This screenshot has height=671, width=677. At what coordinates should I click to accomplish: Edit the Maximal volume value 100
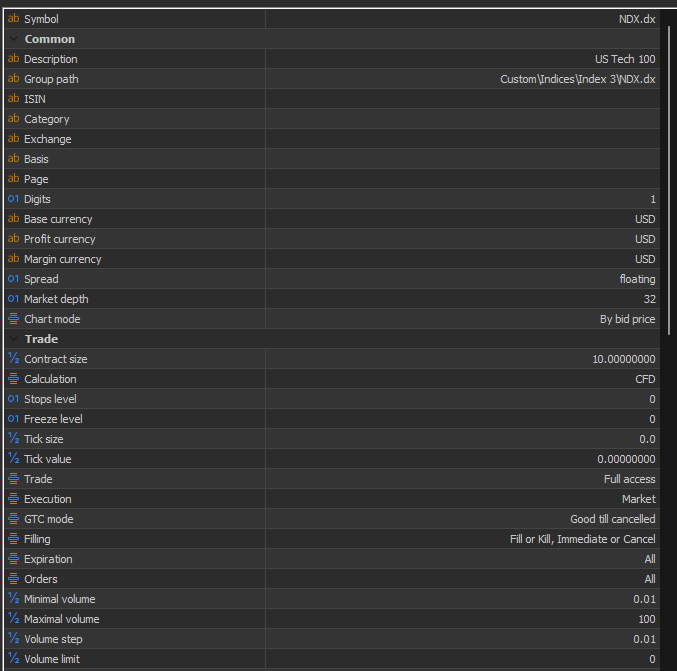462,619
